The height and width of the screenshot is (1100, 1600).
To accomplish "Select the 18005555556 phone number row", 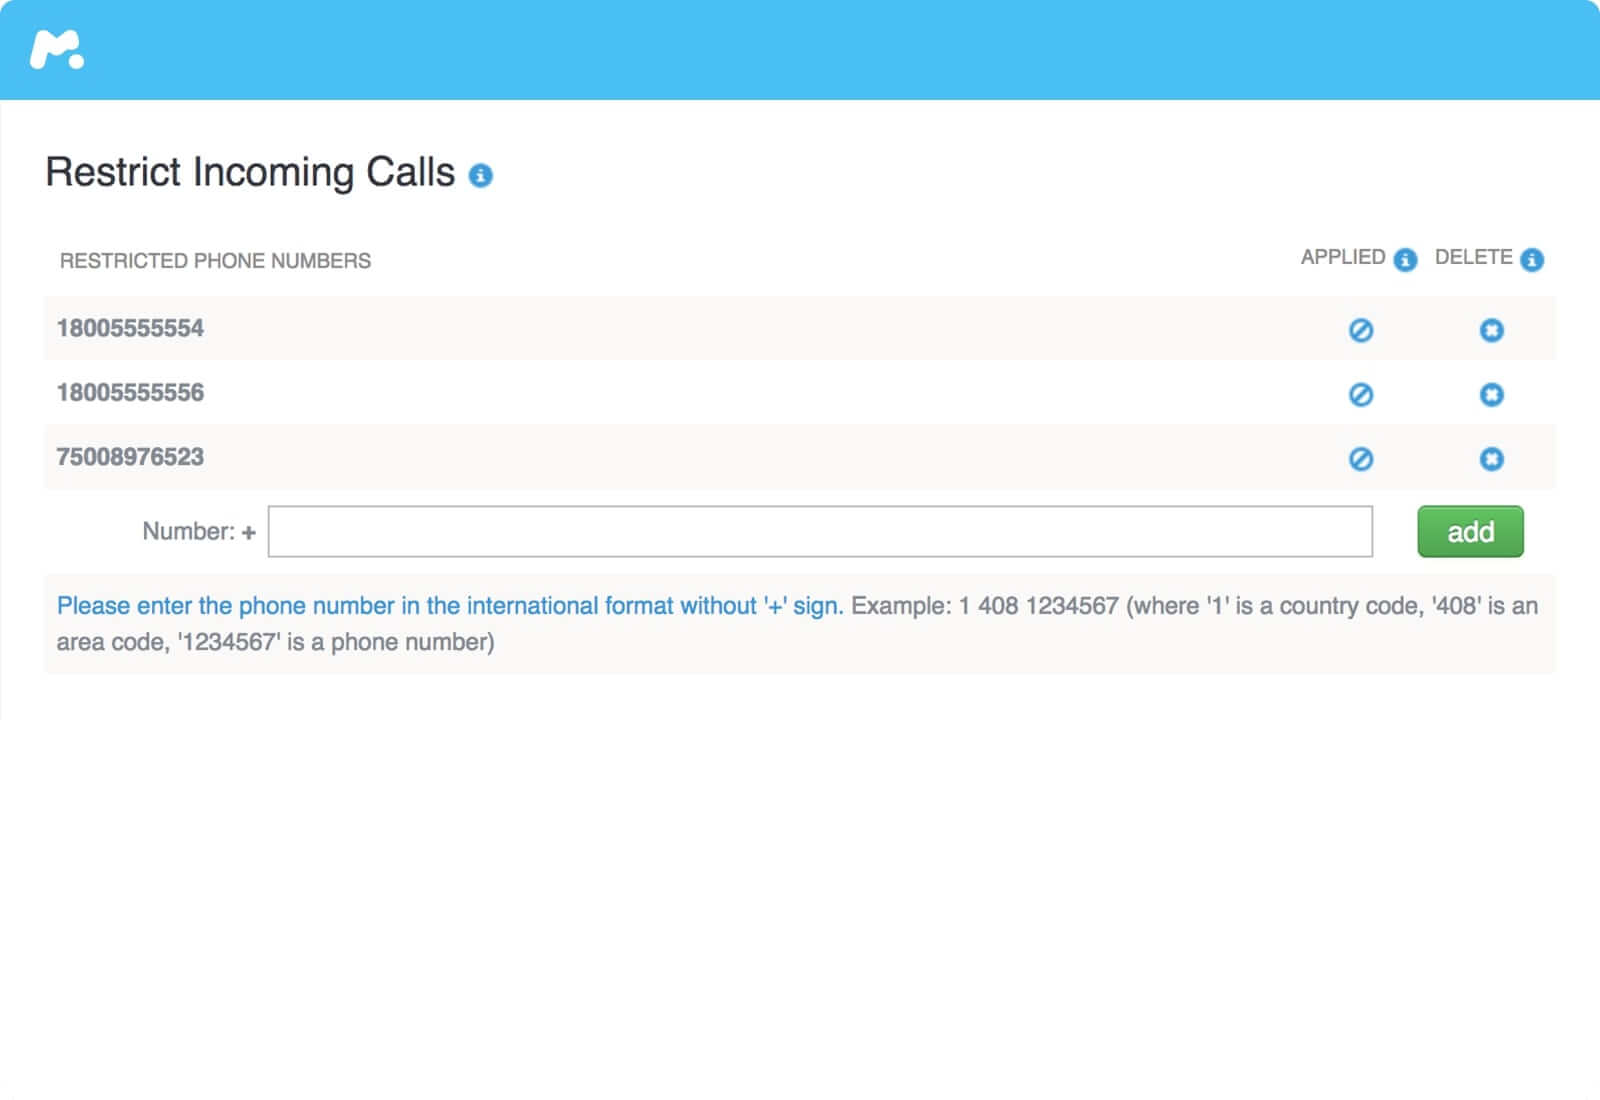I will [130, 393].
